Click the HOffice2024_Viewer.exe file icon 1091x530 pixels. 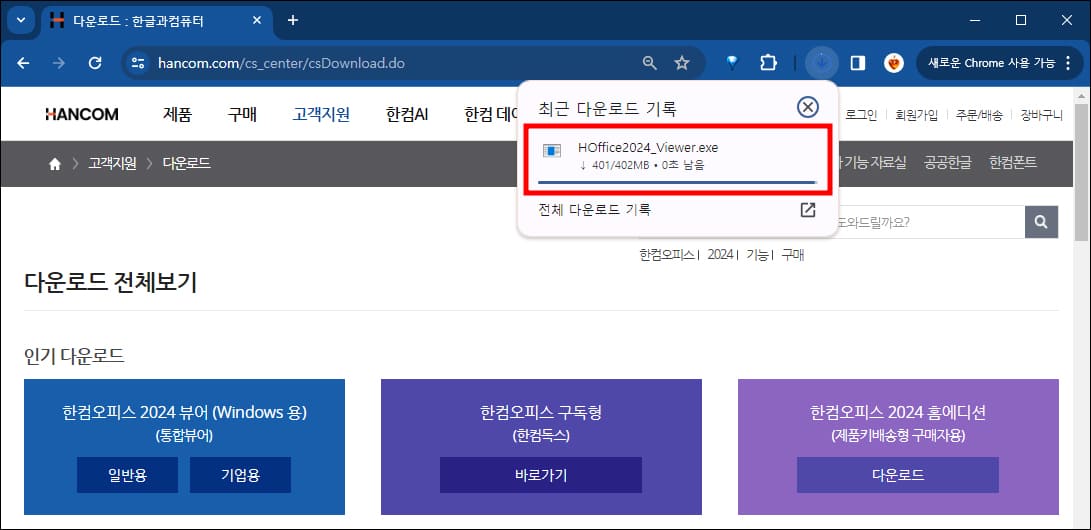[552, 151]
